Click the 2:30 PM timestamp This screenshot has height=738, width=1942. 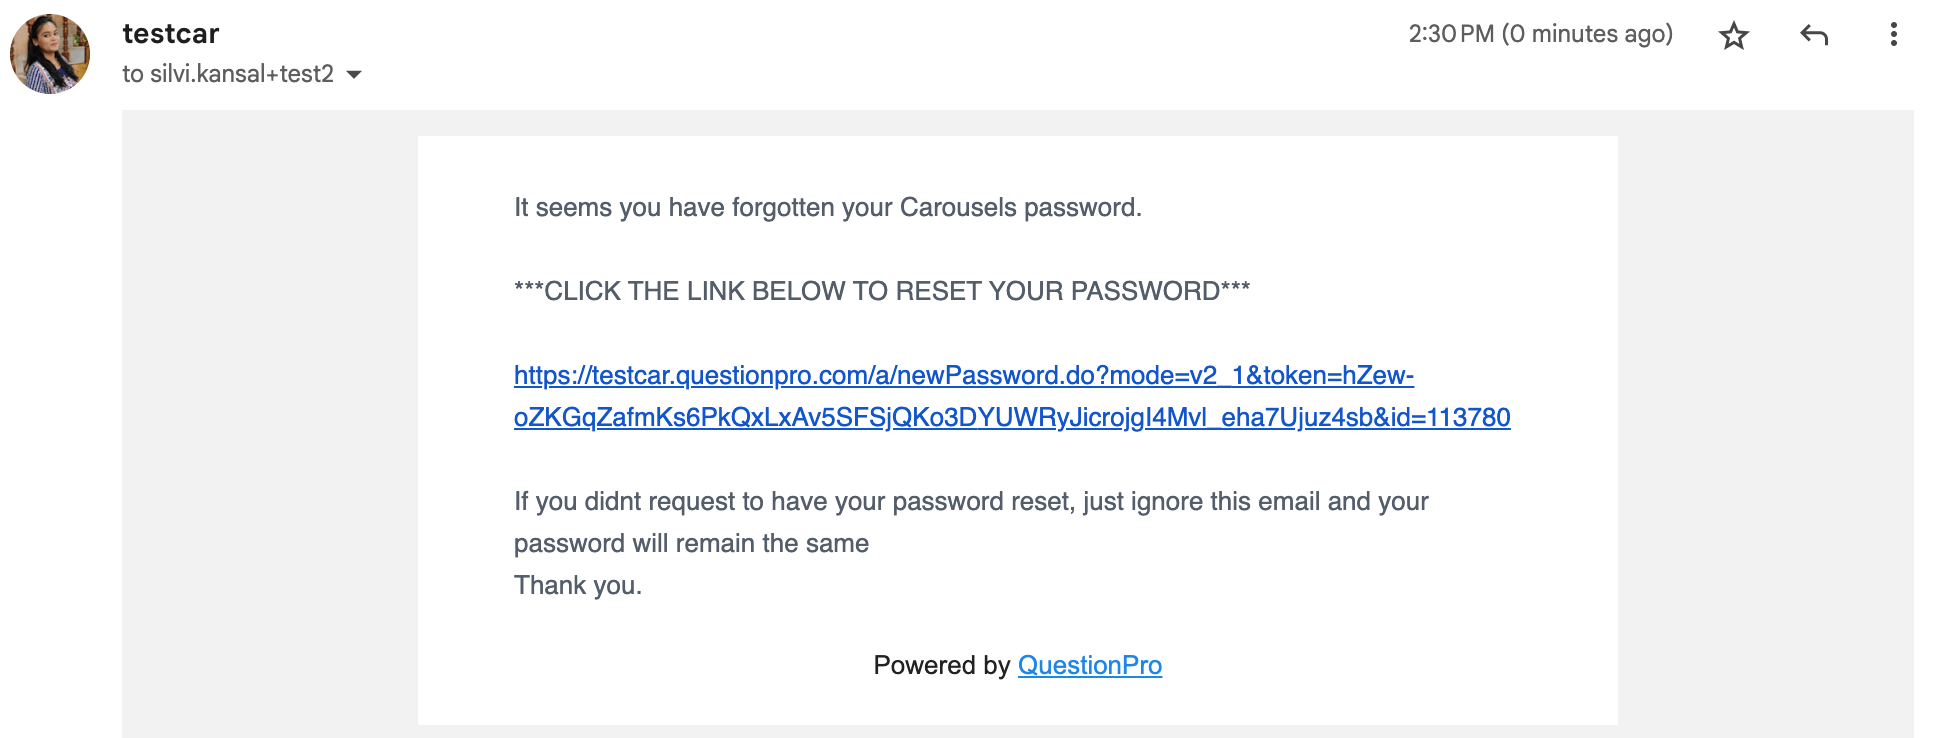coord(1450,34)
